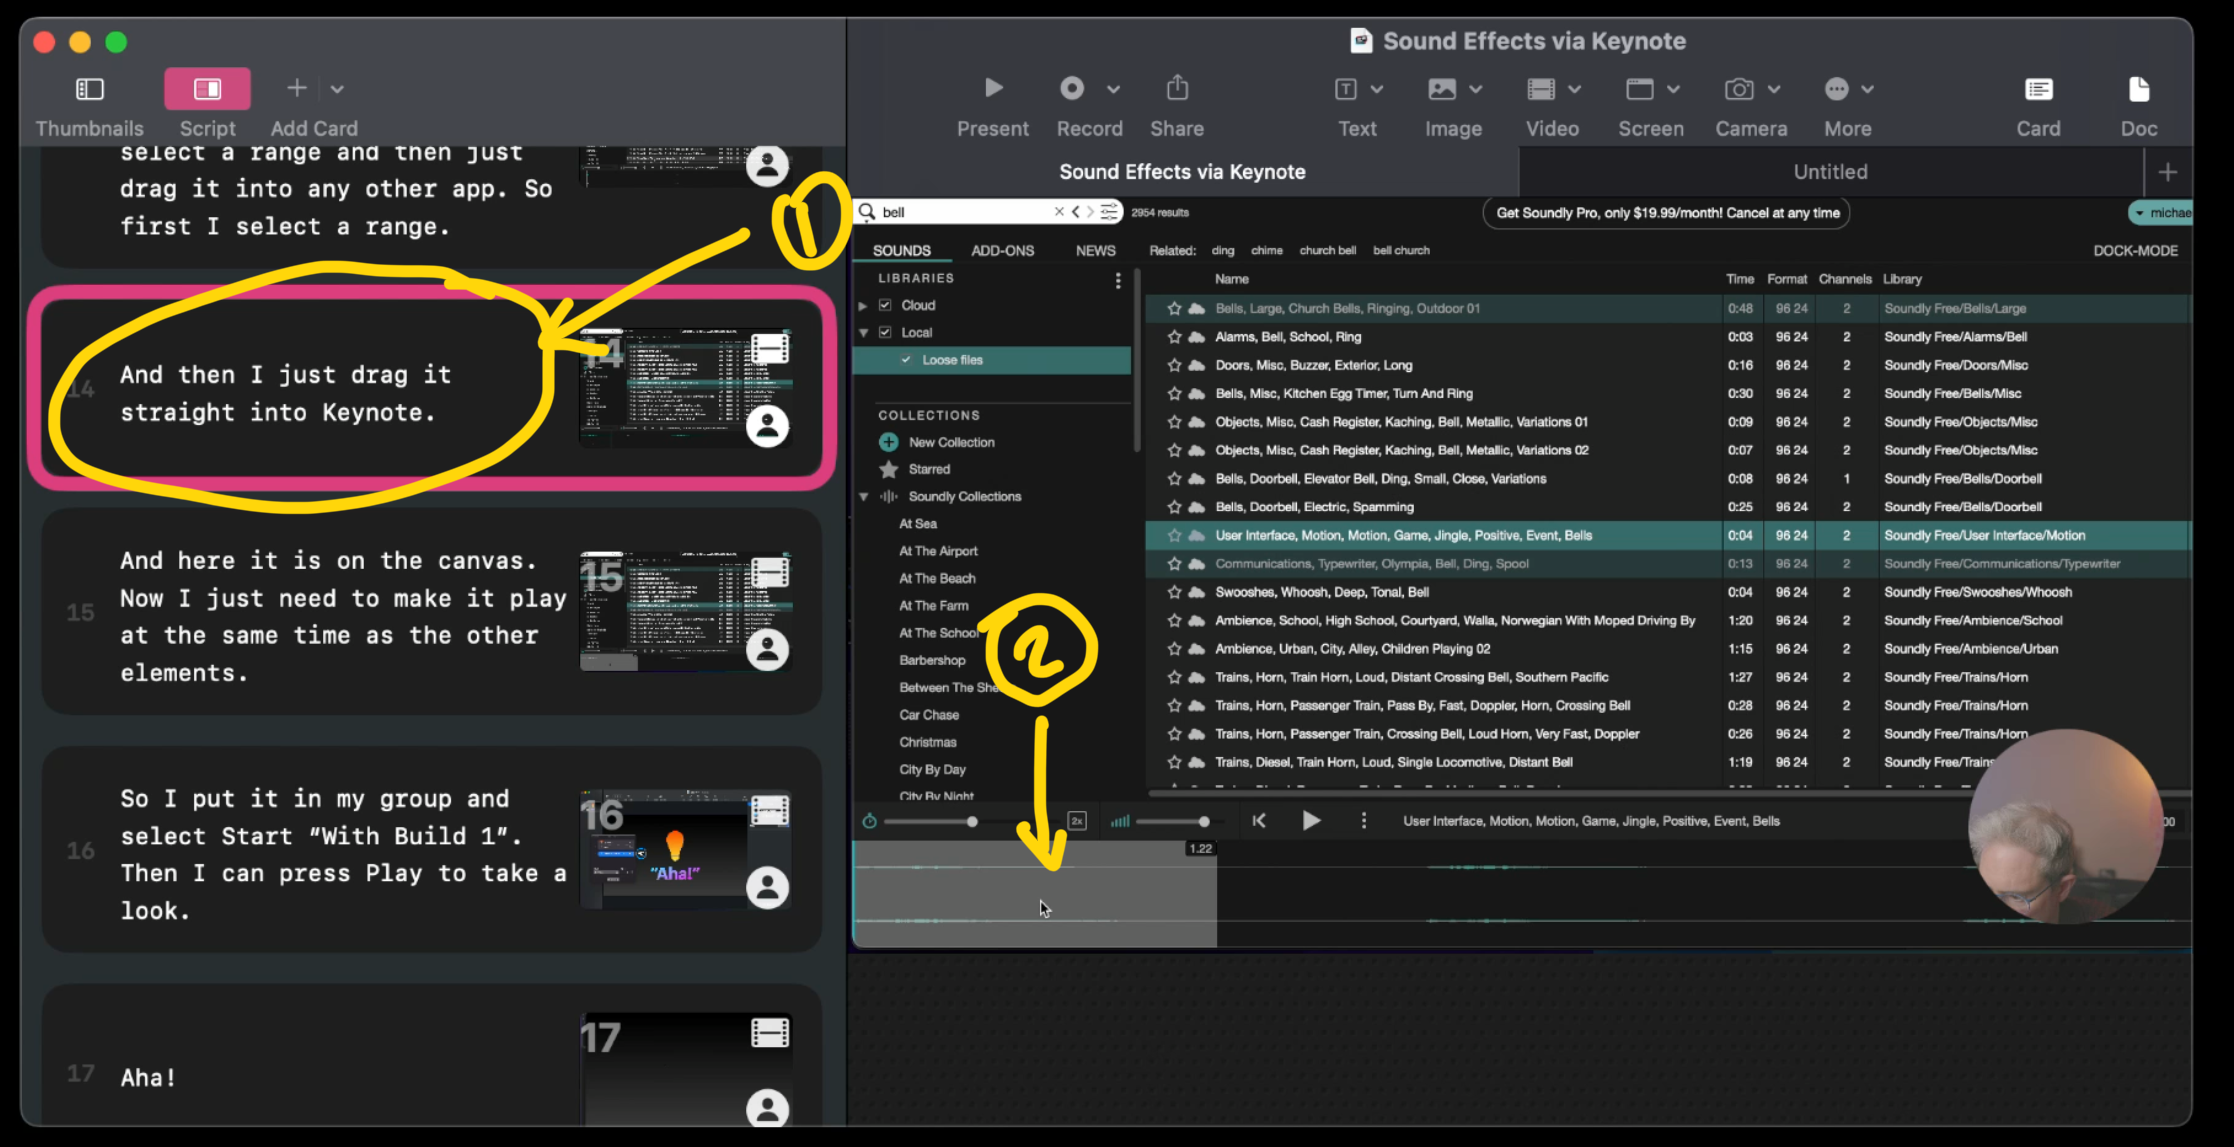Click the Add Card plus icon

[297, 89]
